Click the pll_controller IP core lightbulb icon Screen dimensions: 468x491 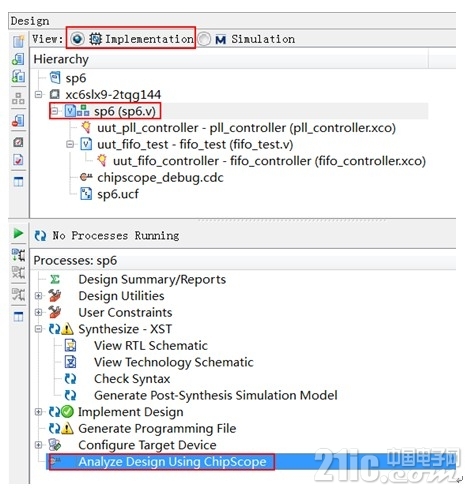pyautogui.click(x=86, y=128)
